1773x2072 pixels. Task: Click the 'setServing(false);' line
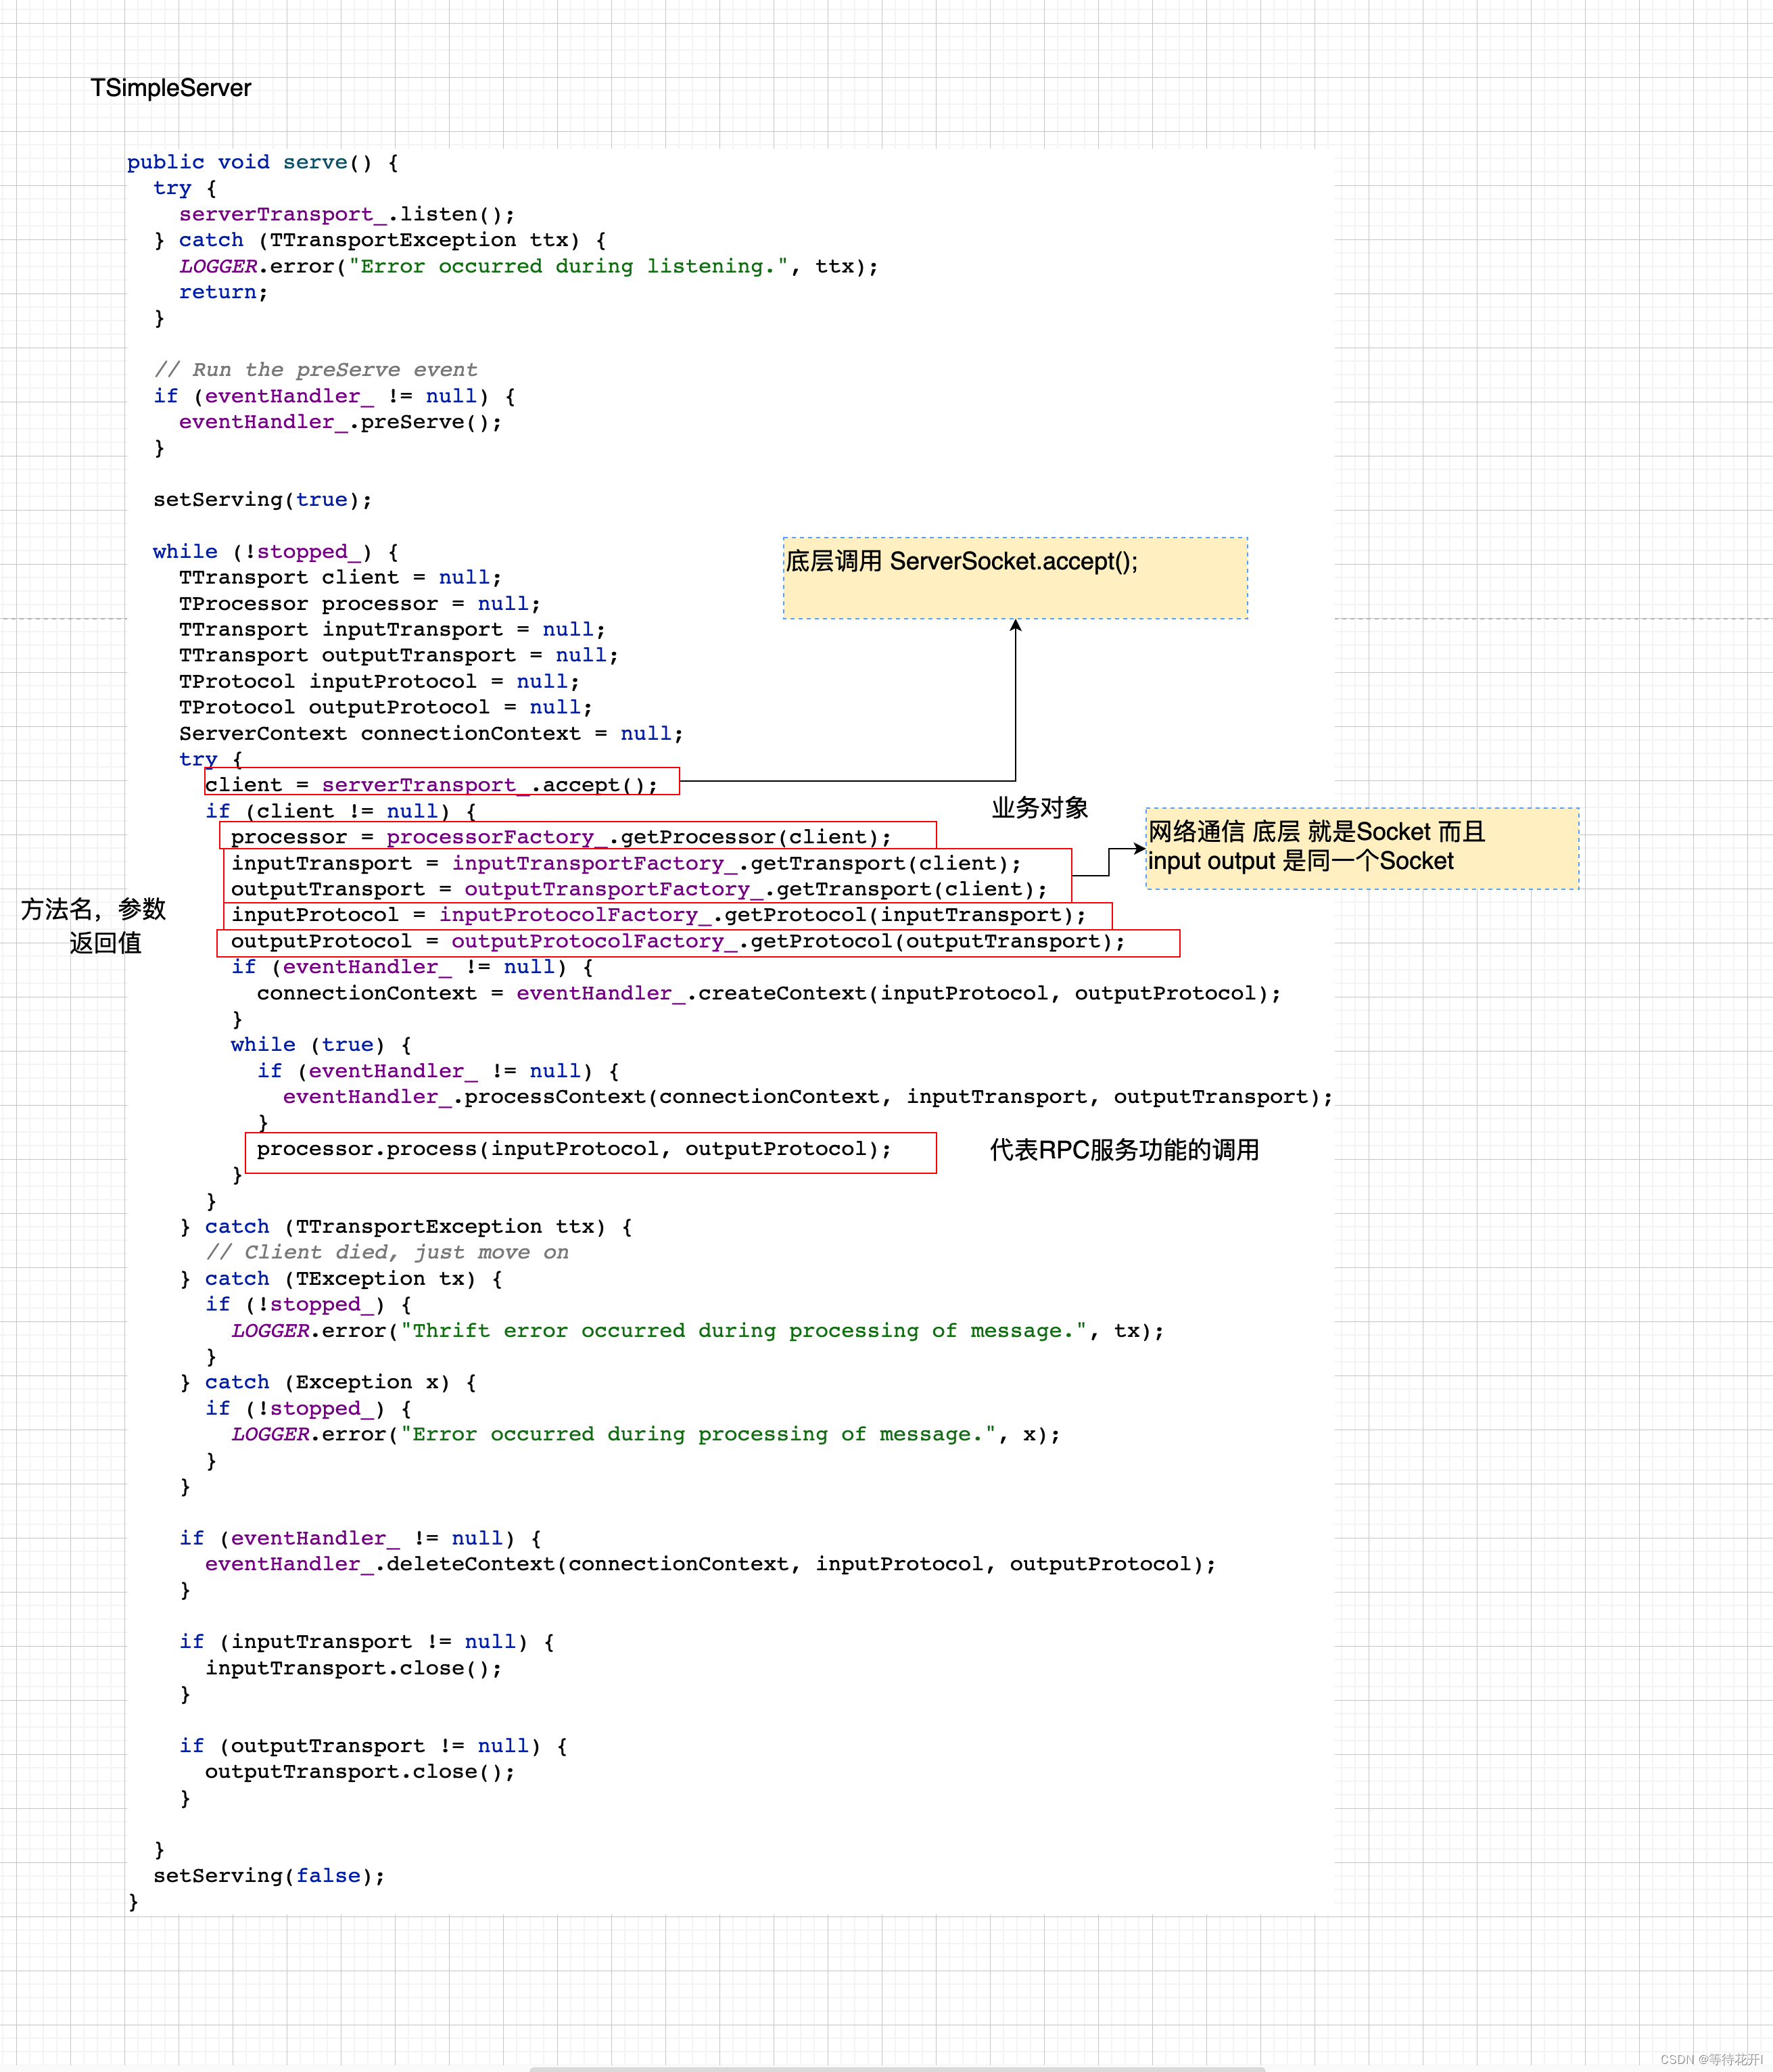(x=269, y=1876)
